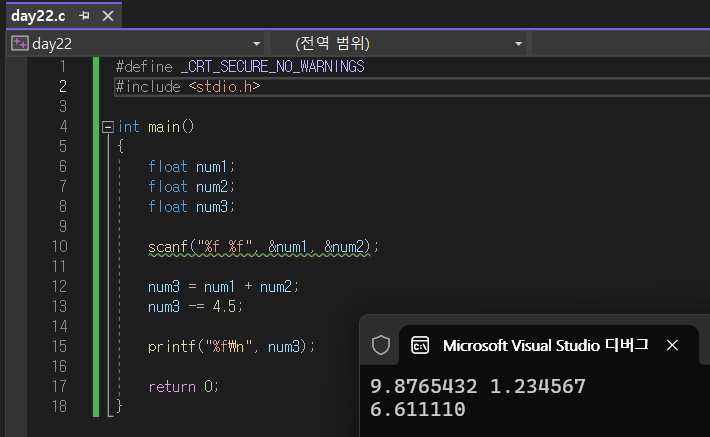Click line number 10 in the gutter
710x437 pixels.
(59, 247)
